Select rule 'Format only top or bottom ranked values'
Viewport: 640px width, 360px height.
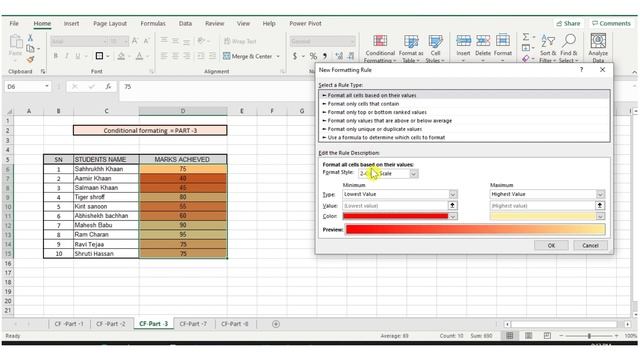coord(377,112)
